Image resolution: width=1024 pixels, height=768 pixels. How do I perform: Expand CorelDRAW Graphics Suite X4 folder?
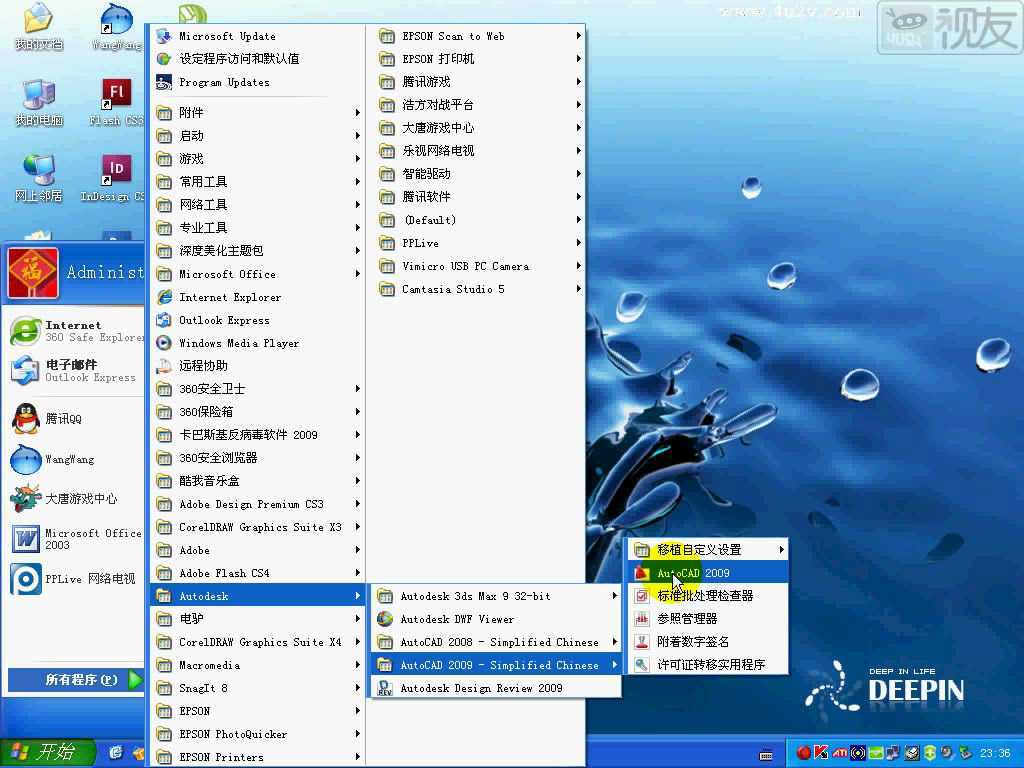click(257, 642)
